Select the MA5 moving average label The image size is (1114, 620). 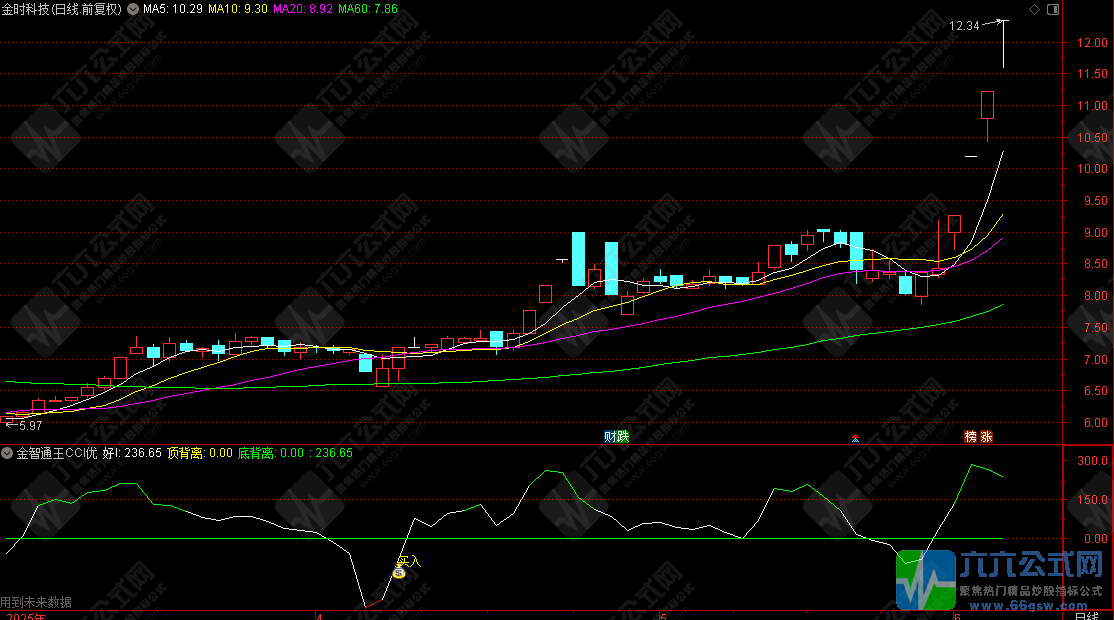[173, 9]
